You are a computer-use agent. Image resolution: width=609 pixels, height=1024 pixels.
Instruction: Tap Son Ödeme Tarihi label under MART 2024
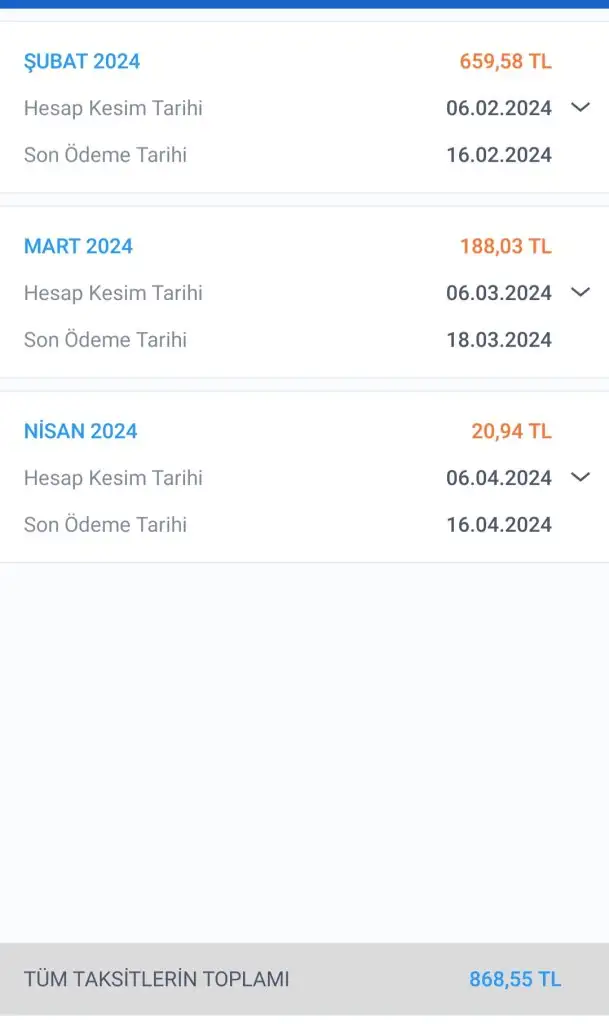coord(105,340)
